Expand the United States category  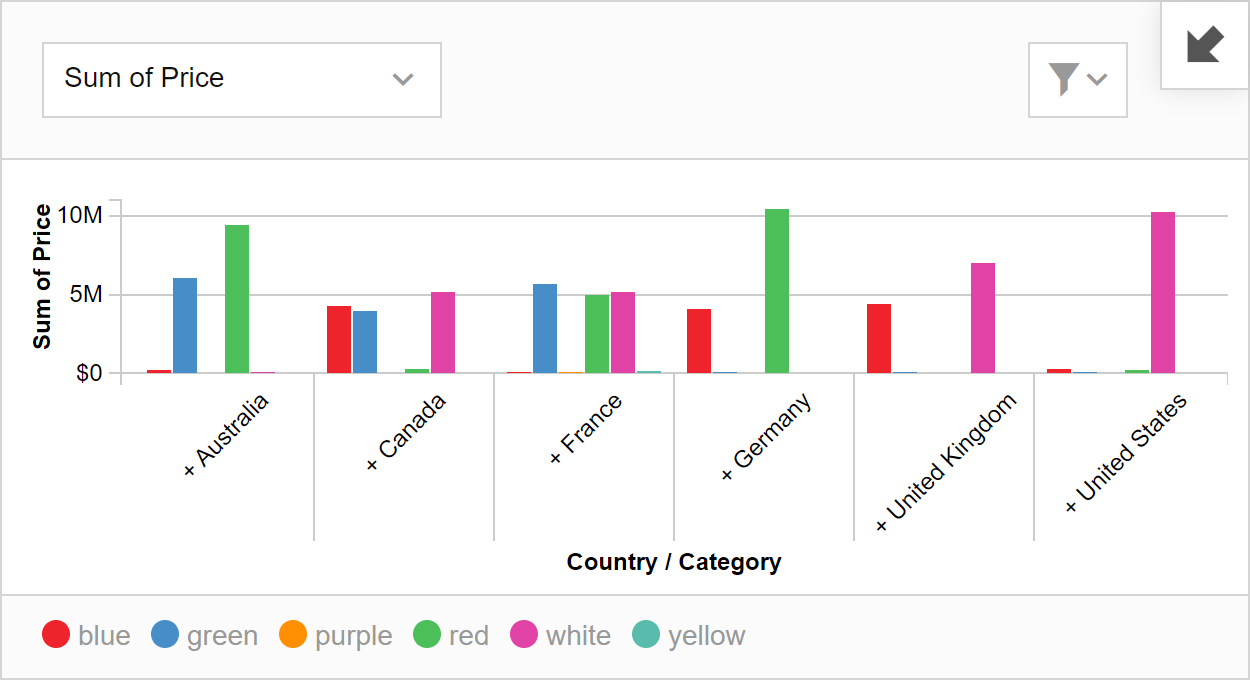point(1126,453)
